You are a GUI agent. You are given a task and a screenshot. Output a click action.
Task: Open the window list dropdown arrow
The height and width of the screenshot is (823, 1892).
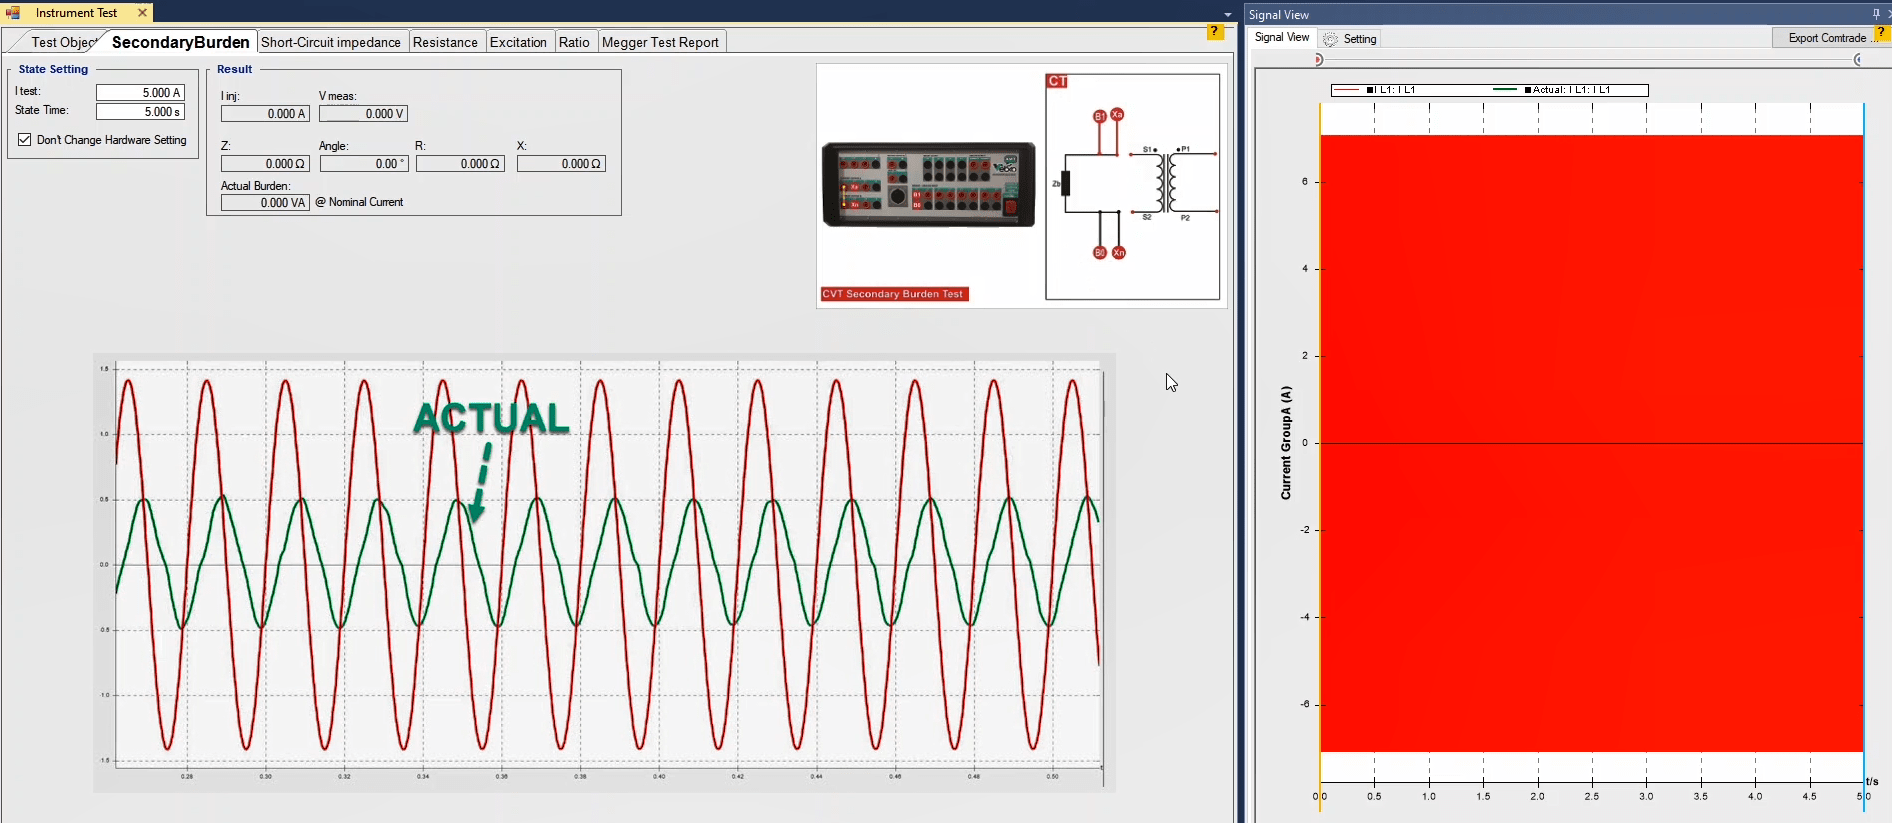tap(1228, 15)
